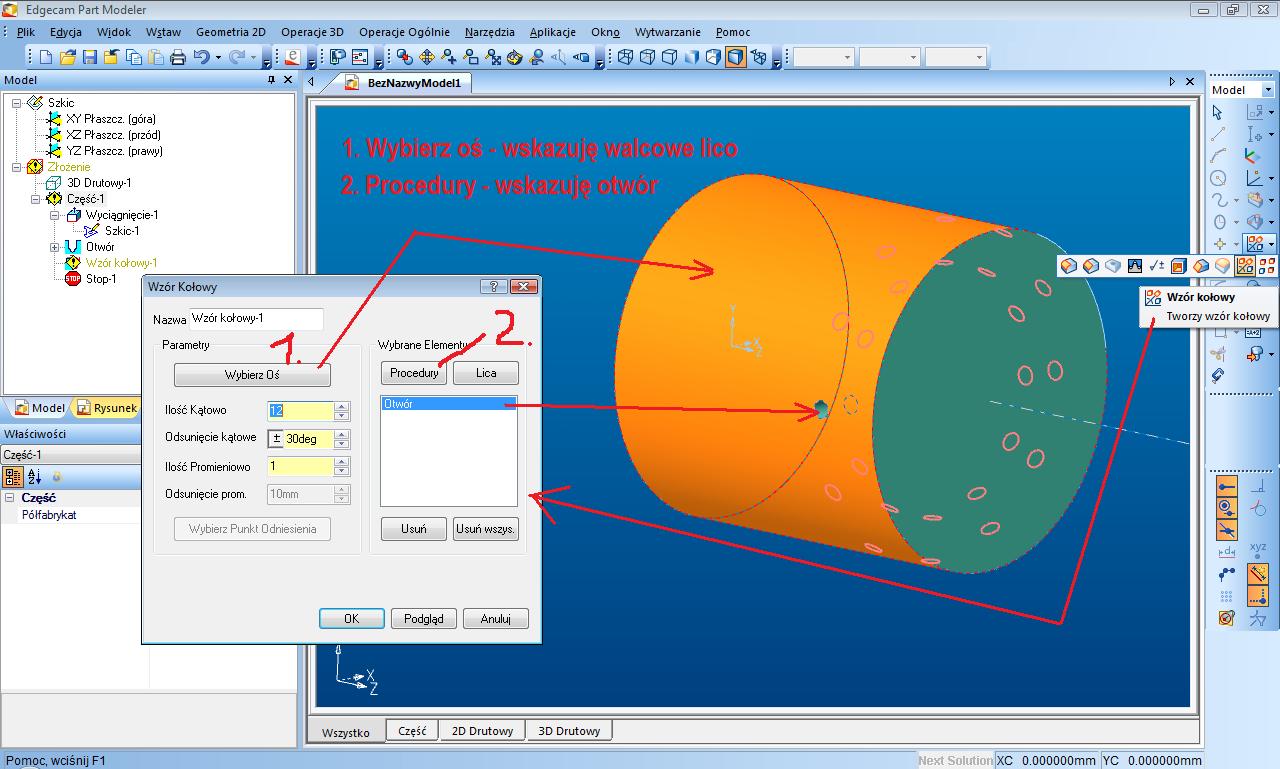
Task: Pick the Line sketch tool in right toolbar
Action: coord(1218,134)
